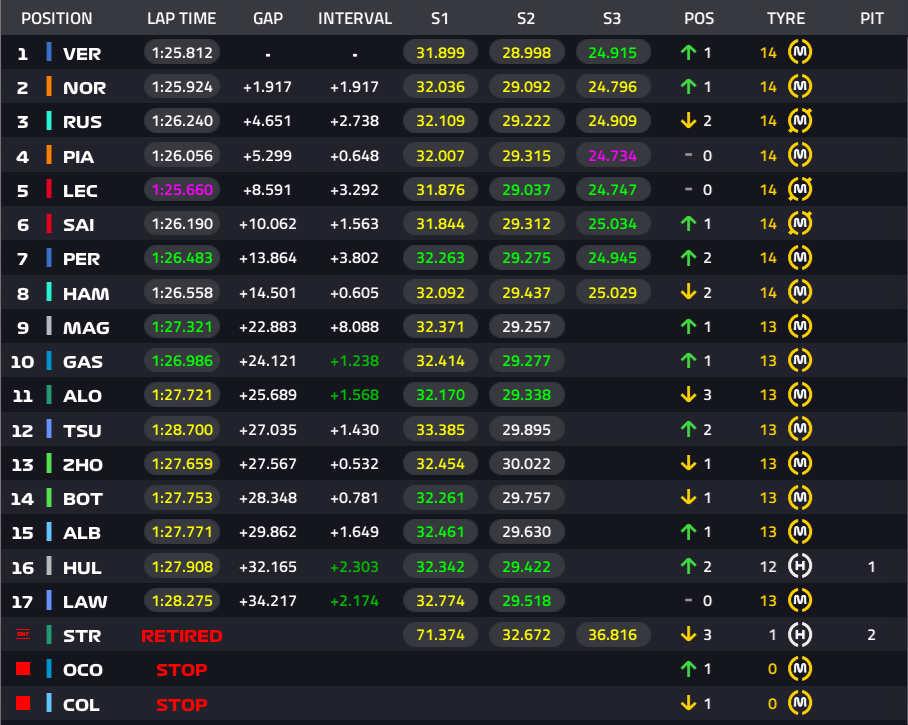This screenshot has width=908, height=725.
Task: Click the medium tyre icon in MAG row
Action: [x=800, y=326]
